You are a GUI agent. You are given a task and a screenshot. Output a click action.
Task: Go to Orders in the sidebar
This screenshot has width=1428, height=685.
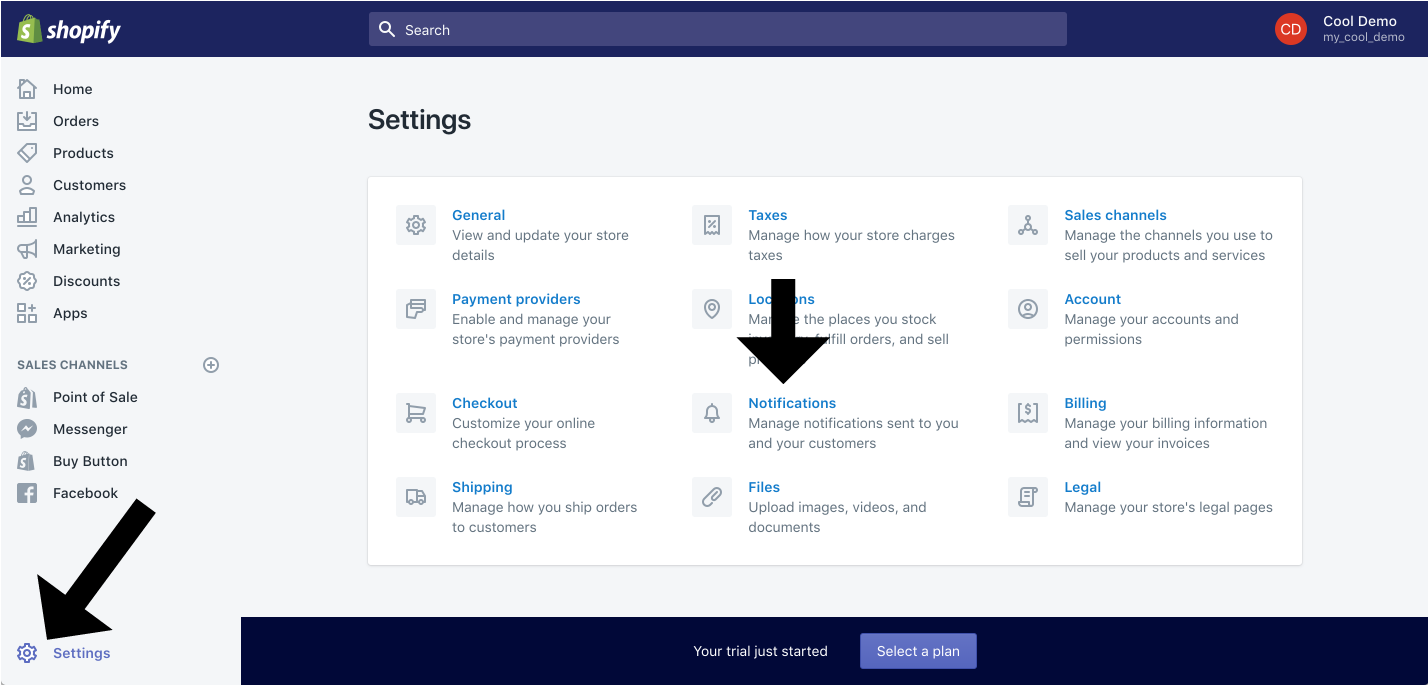pos(76,121)
